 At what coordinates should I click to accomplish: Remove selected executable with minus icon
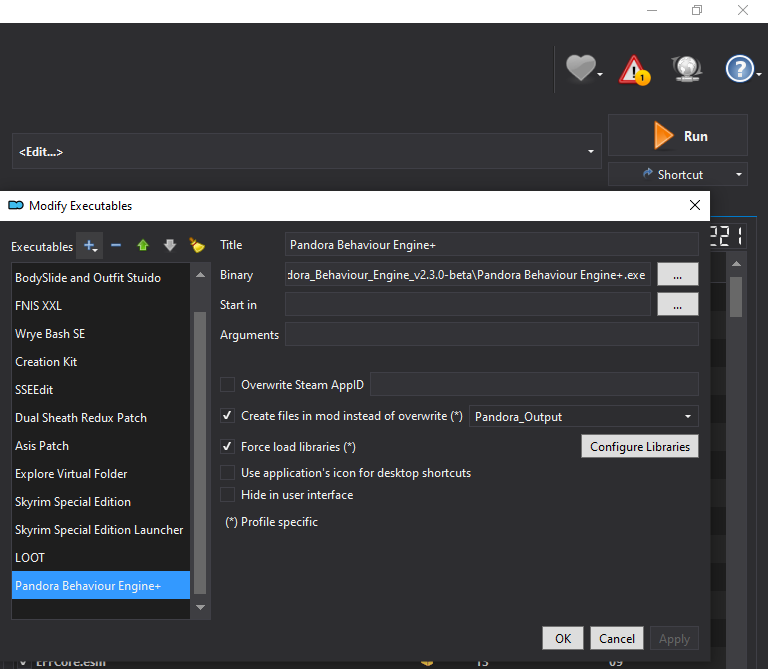point(116,245)
